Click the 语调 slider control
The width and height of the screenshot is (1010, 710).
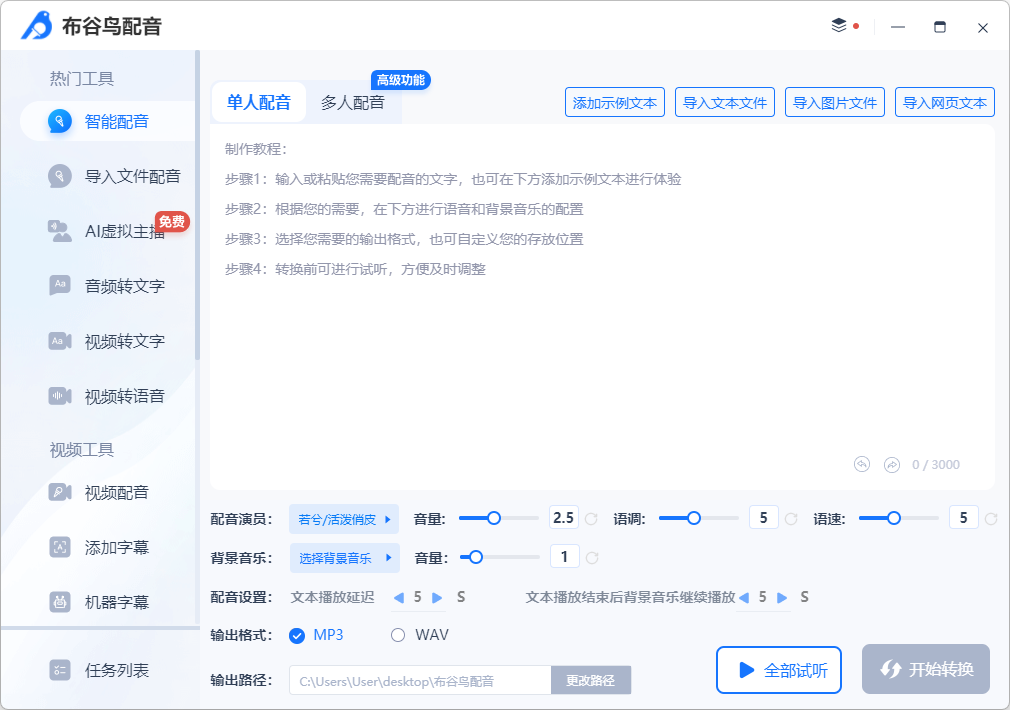693,519
